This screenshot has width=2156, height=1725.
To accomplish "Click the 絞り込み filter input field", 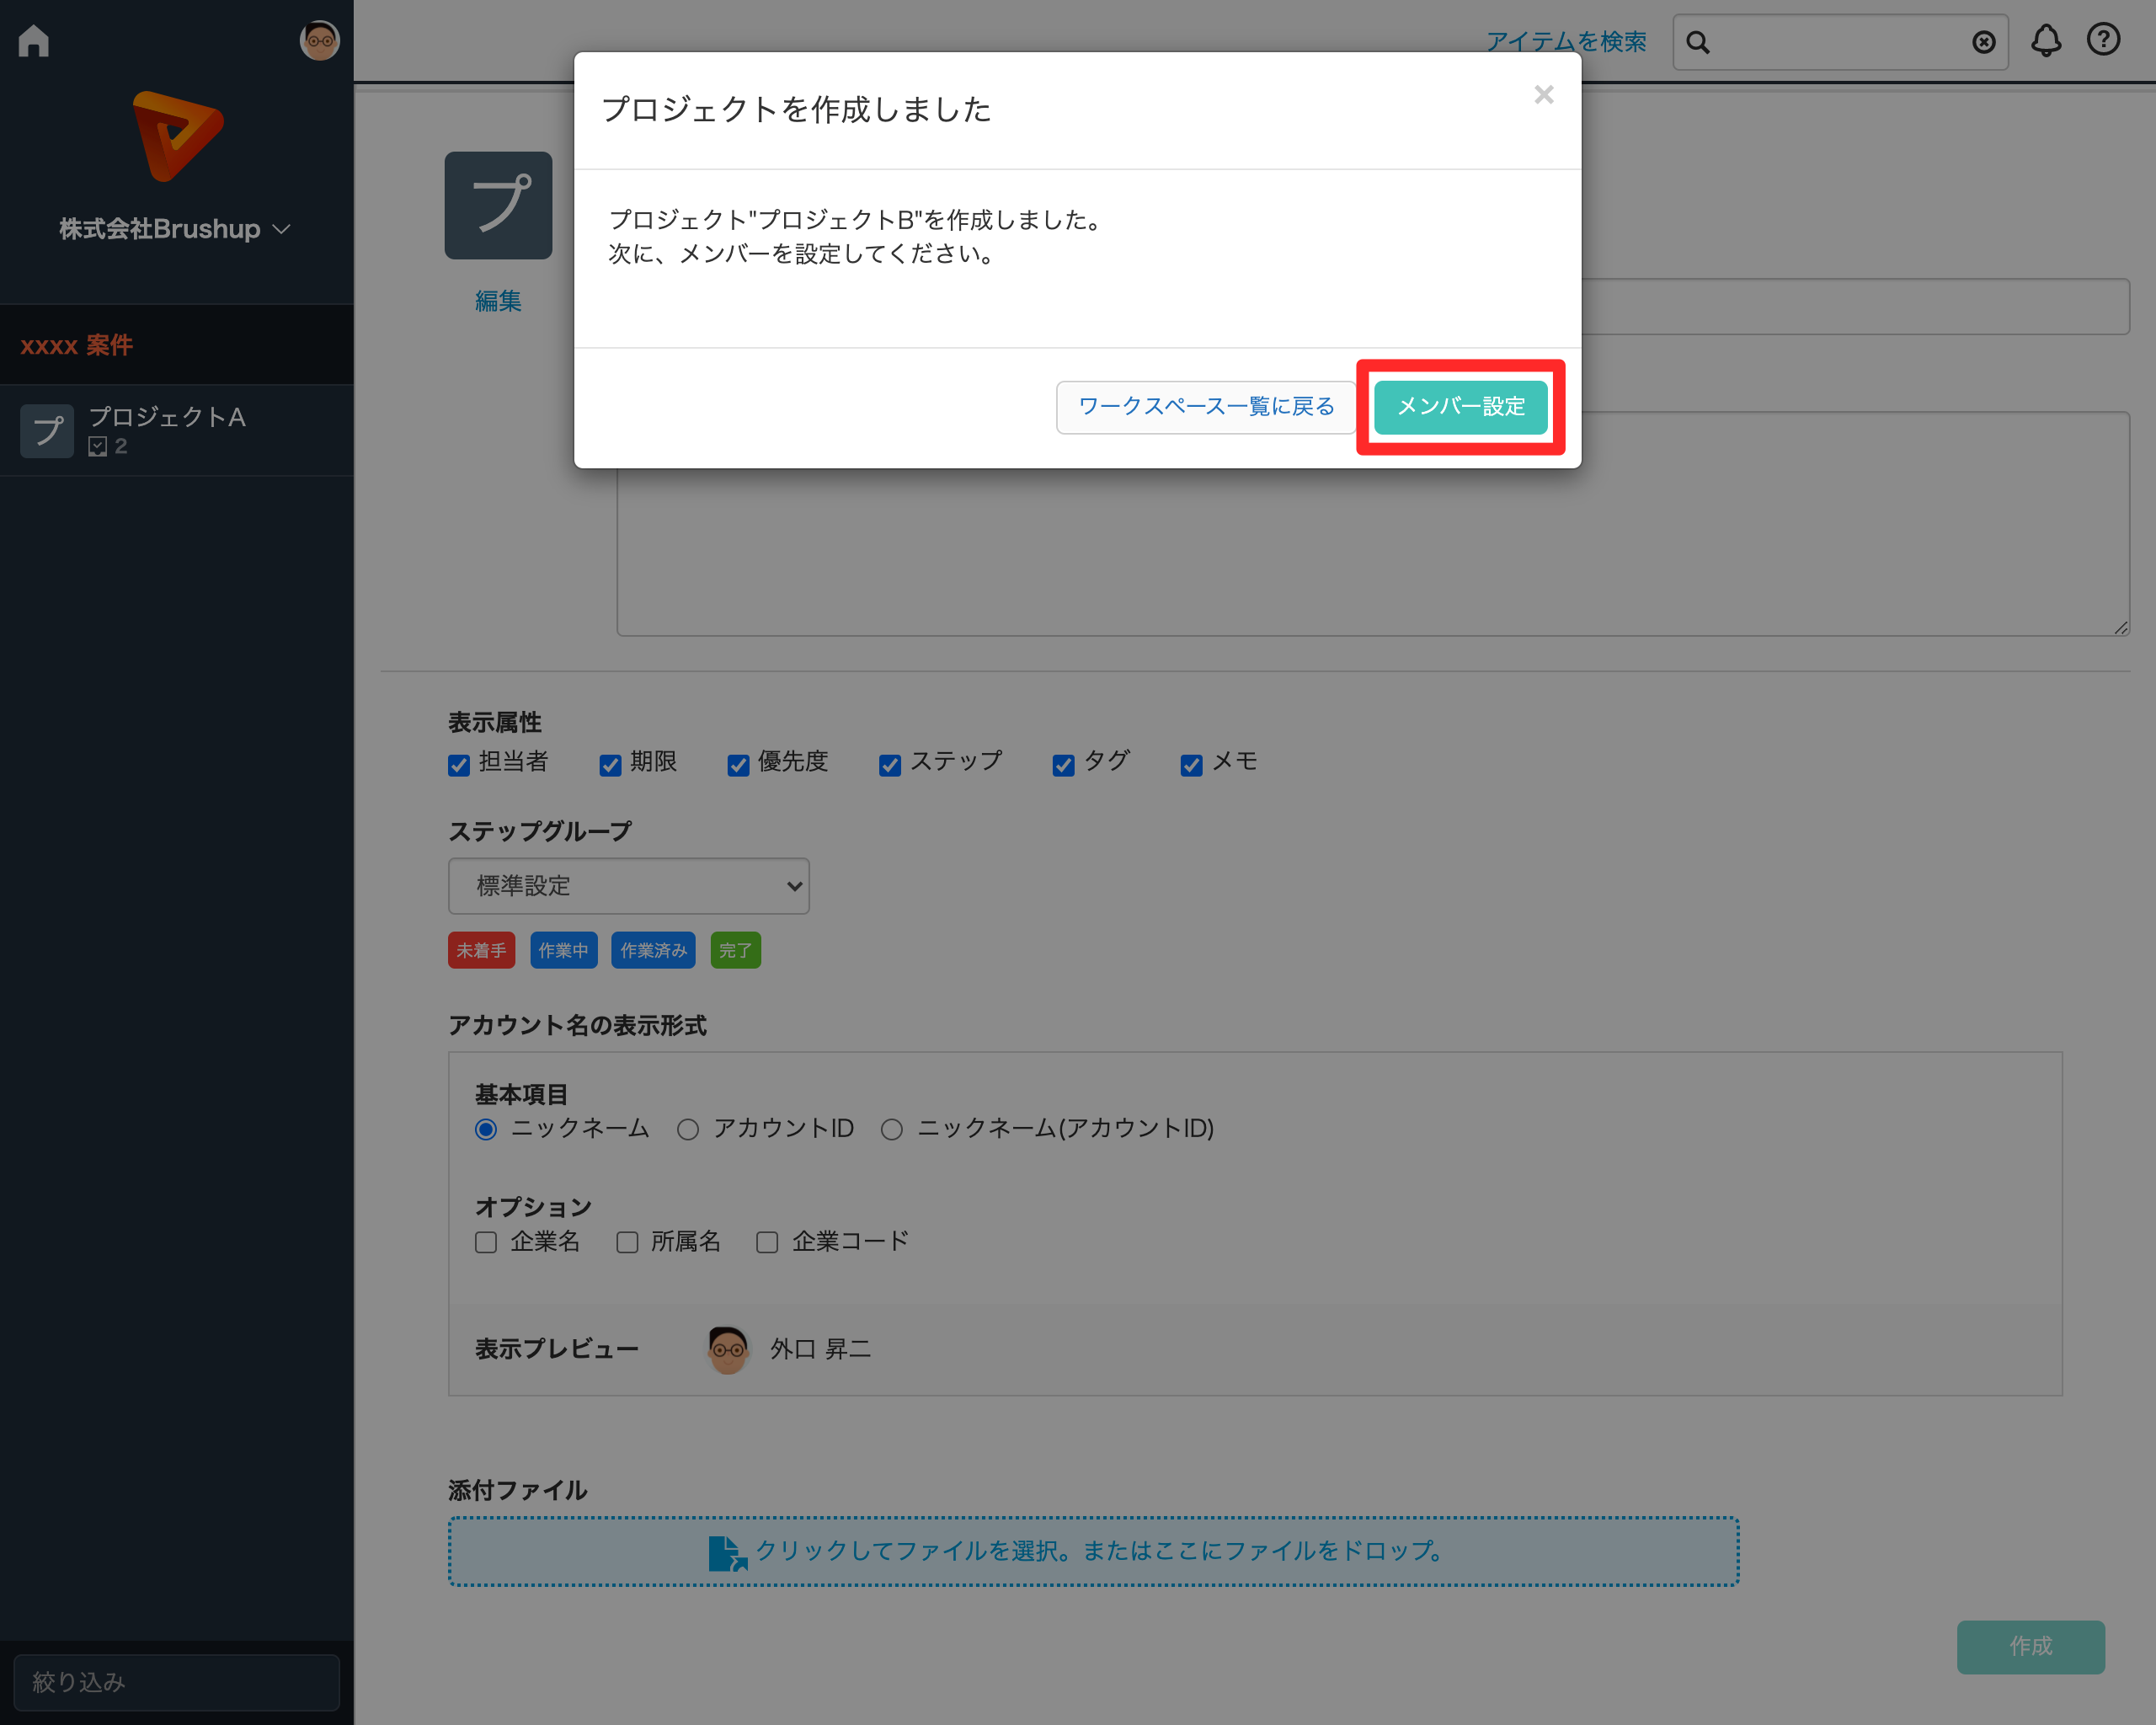I will click(177, 1682).
